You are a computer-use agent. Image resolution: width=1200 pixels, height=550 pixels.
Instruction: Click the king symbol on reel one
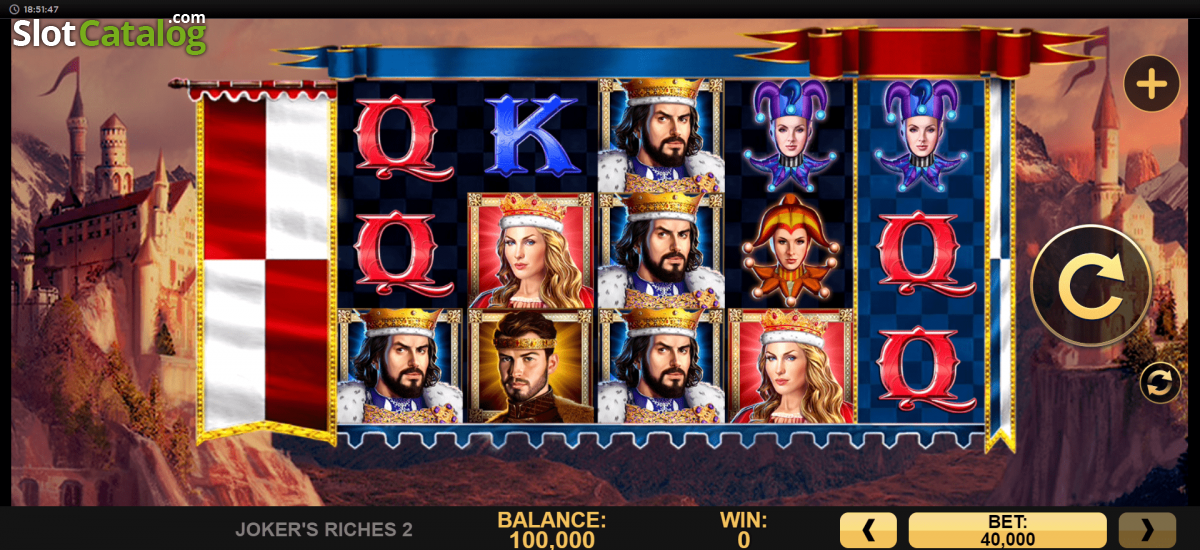[x=400, y=366]
